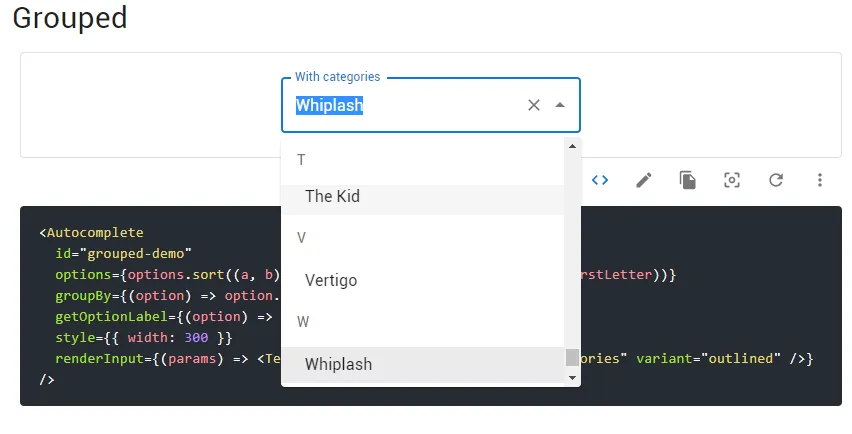Click the Grouped section heading
This screenshot has width=852, height=434.
70,18
